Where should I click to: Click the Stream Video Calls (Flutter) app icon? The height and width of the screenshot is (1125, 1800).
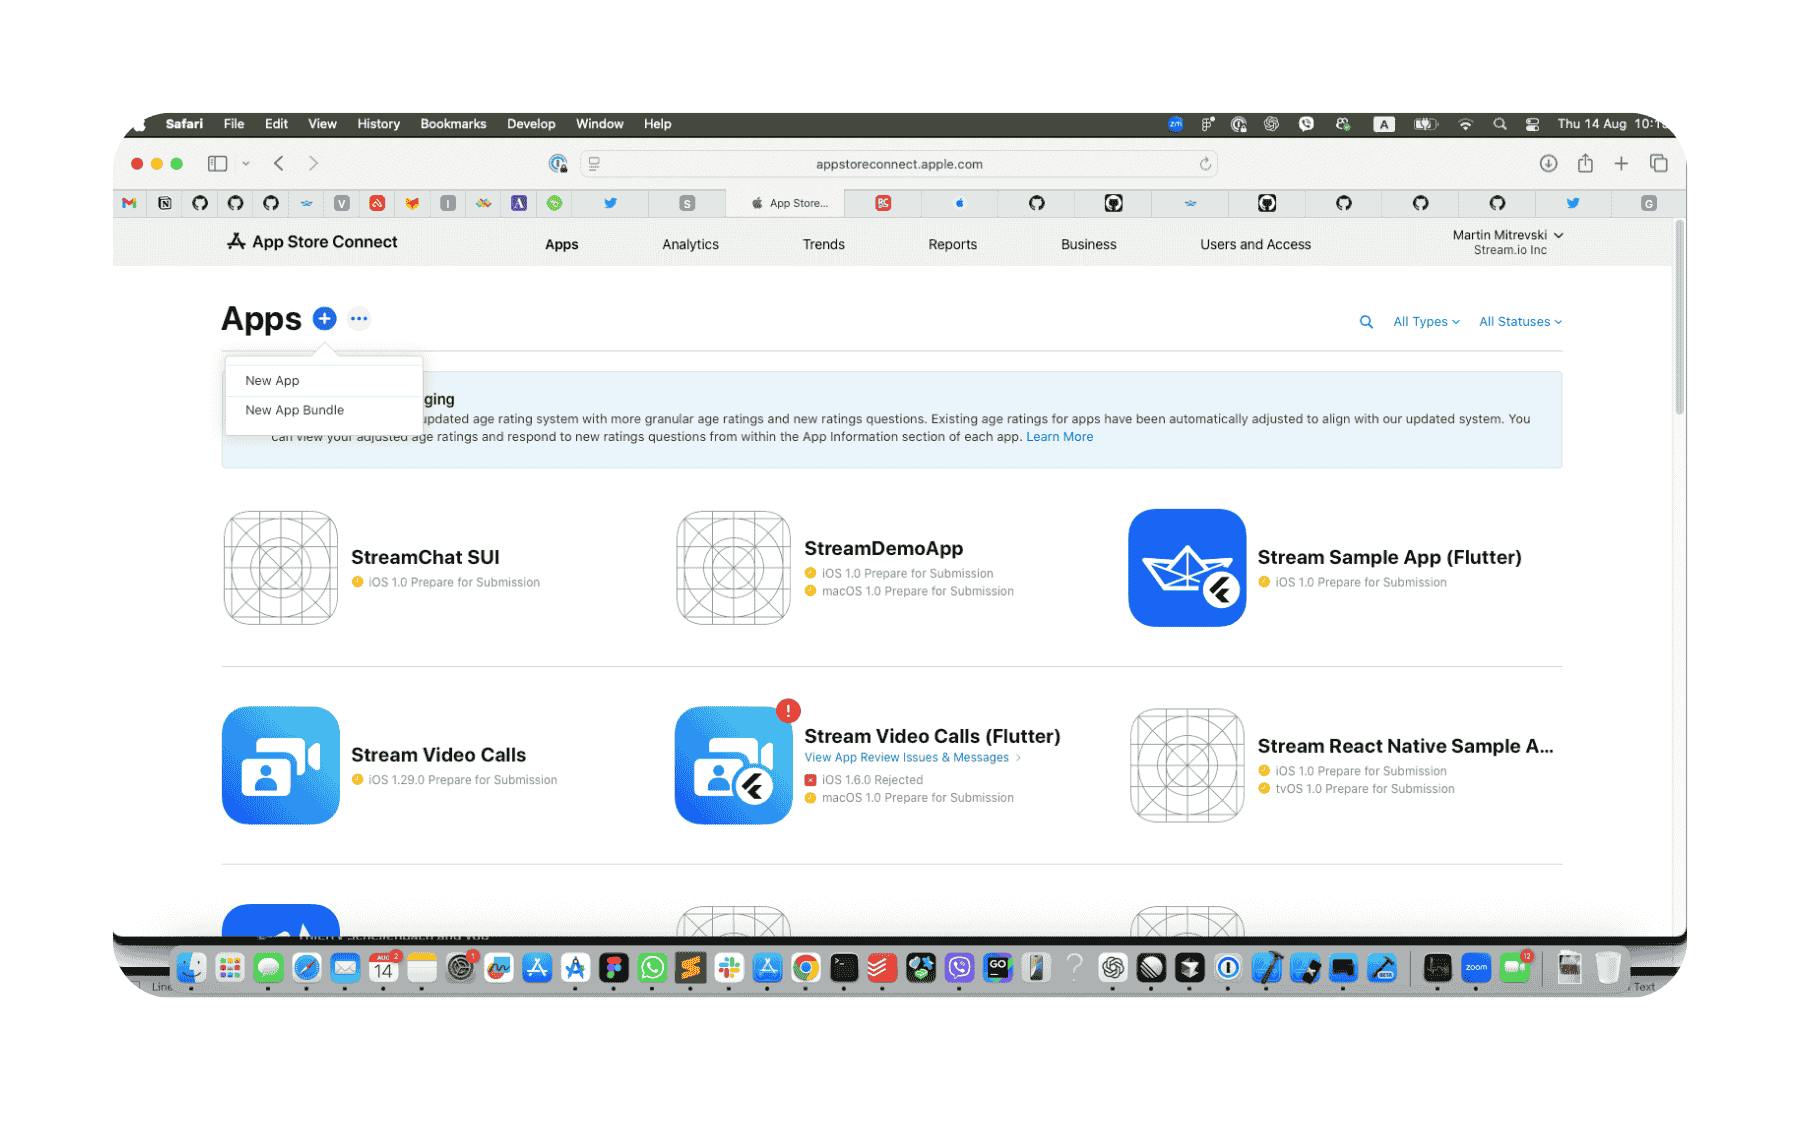tap(733, 765)
